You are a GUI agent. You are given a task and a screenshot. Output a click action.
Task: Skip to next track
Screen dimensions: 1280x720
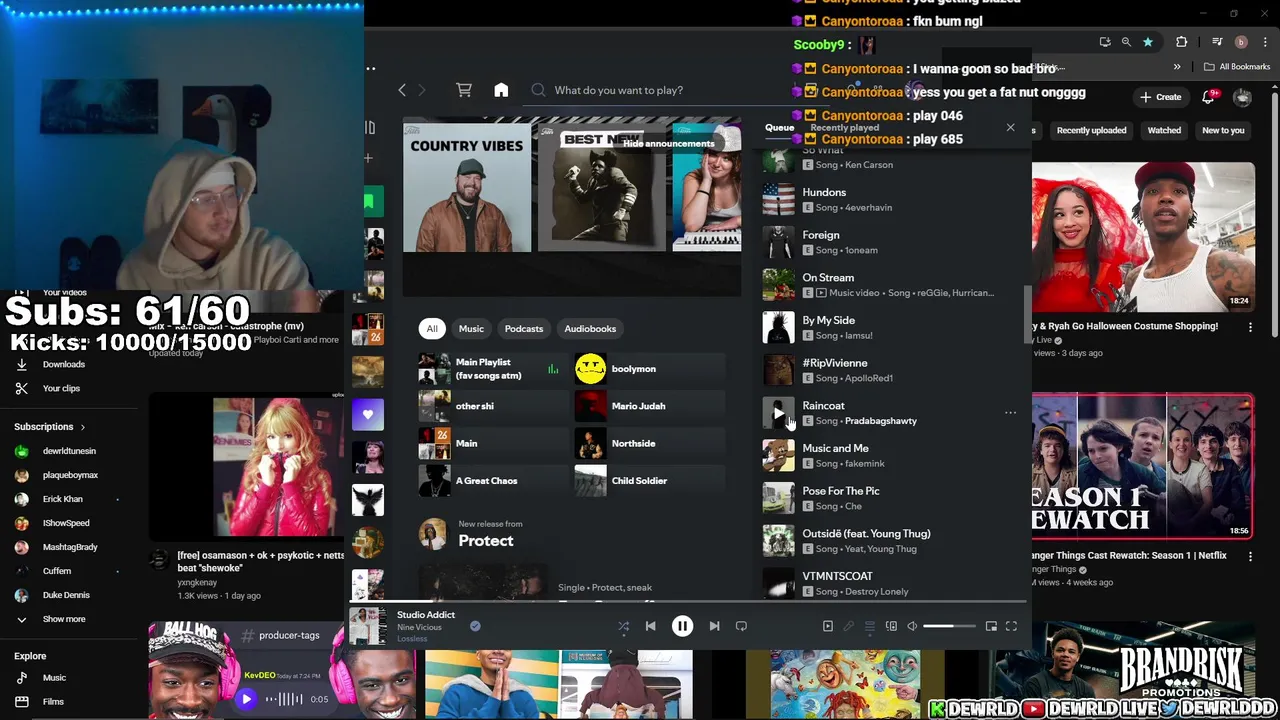714,626
